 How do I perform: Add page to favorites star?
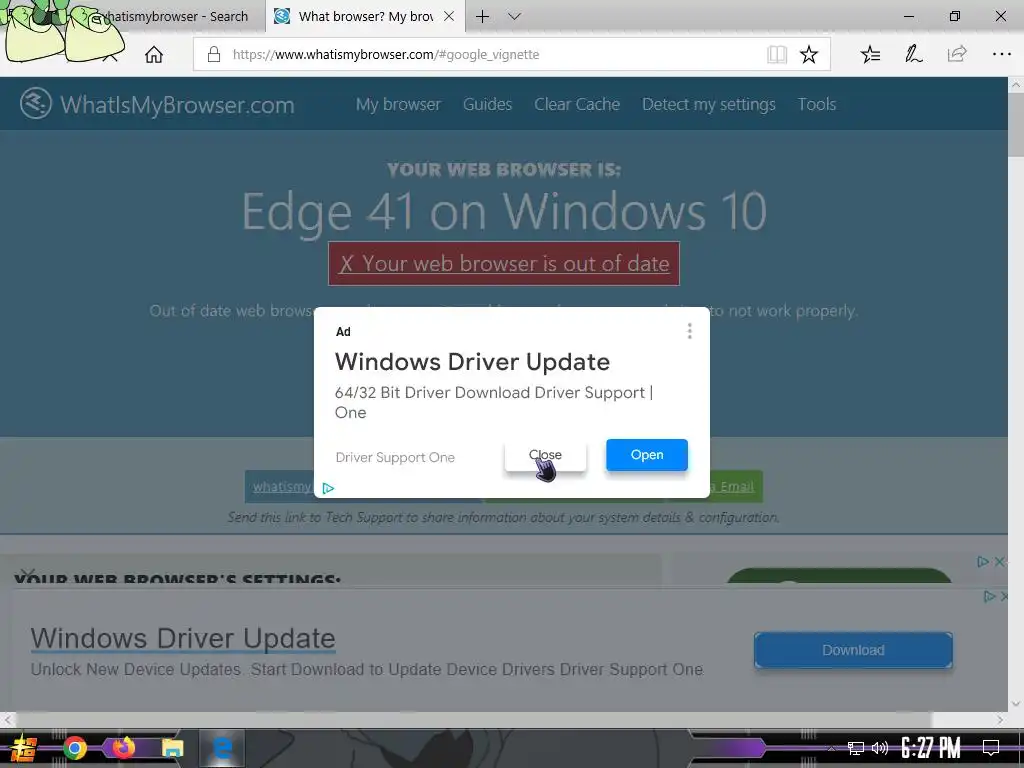pos(808,54)
